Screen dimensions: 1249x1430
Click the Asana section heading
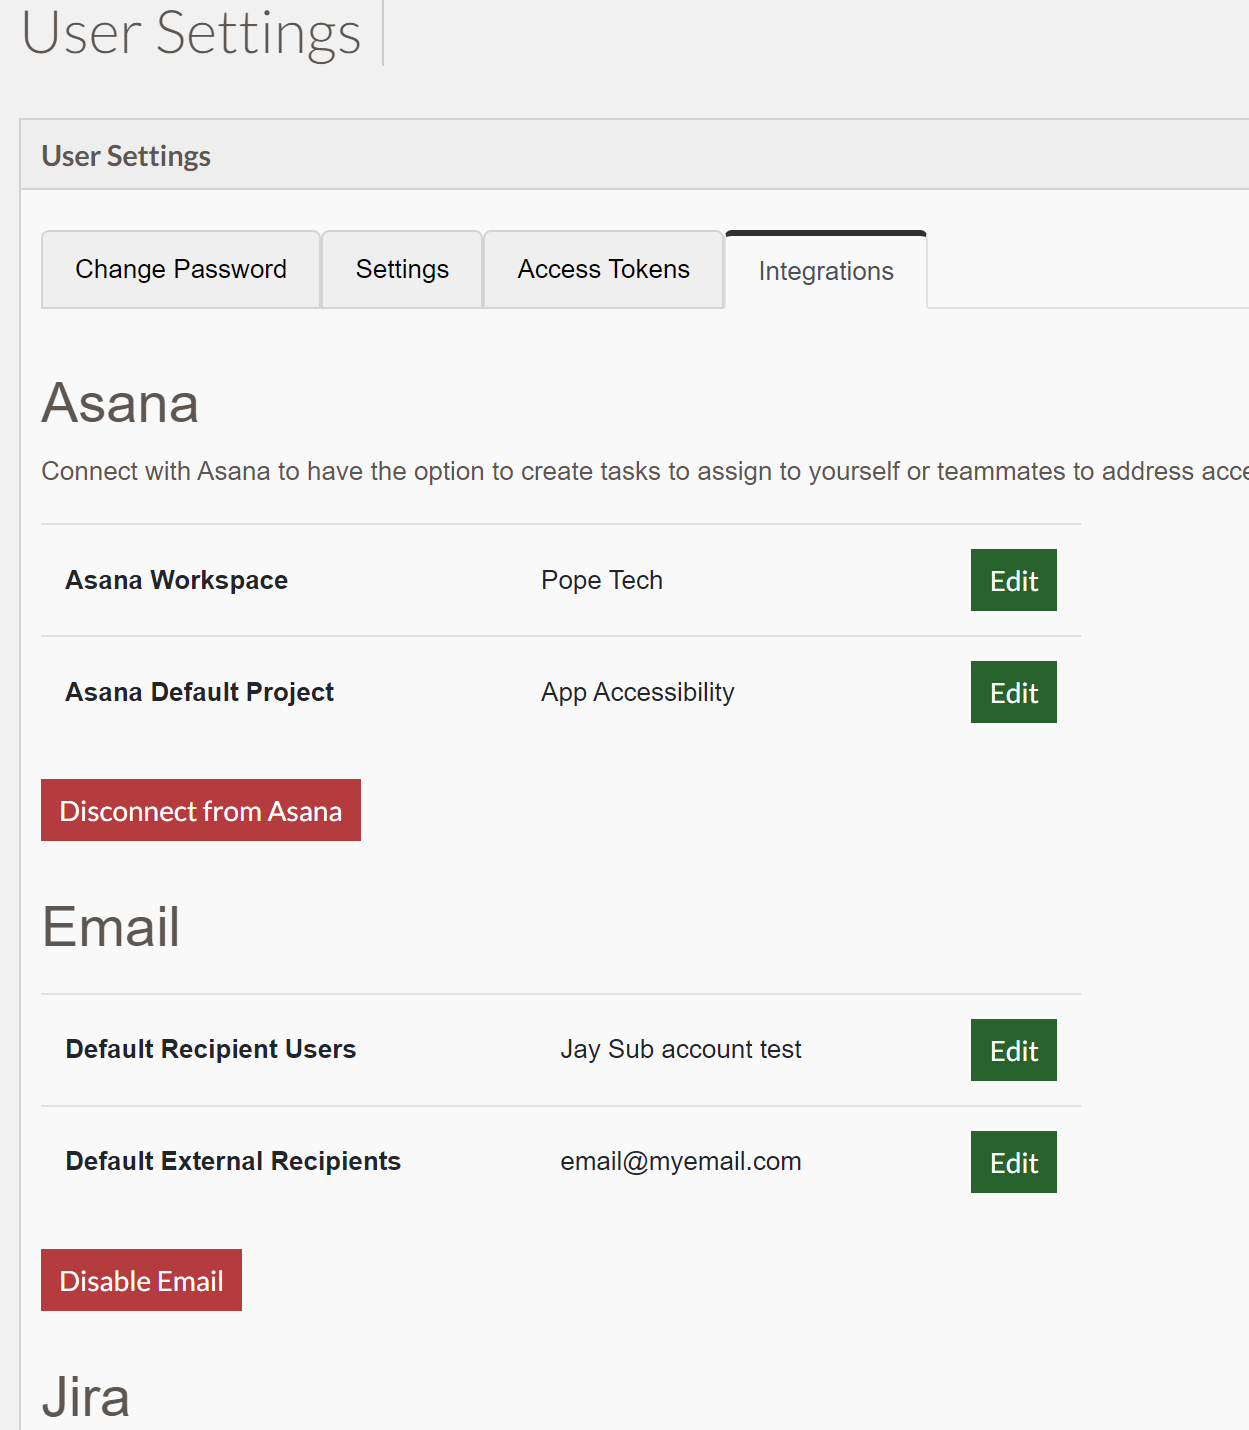[x=120, y=403]
